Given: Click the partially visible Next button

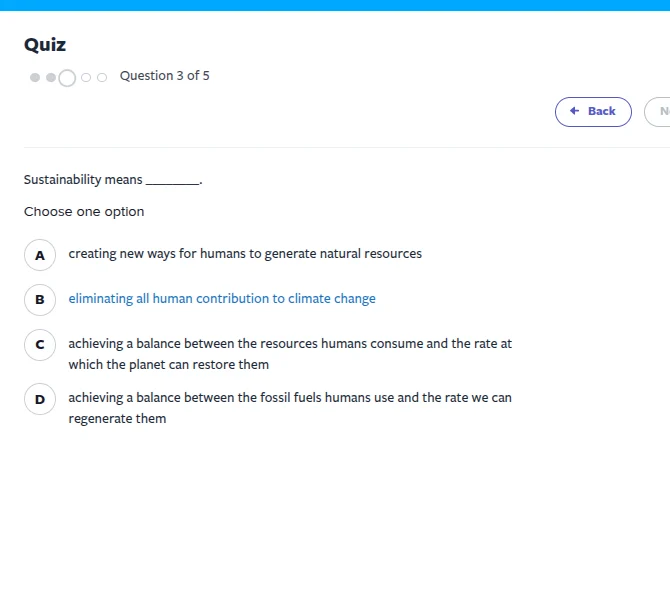Looking at the screenshot, I should pos(659,112).
